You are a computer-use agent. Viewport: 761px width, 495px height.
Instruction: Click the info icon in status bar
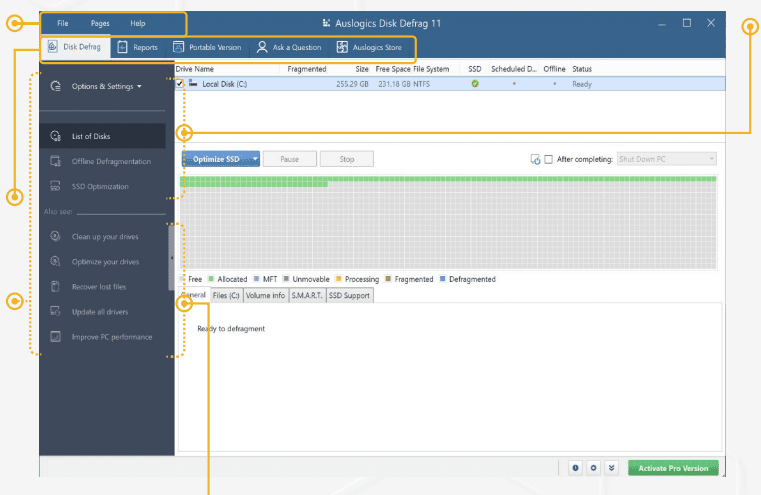click(575, 468)
